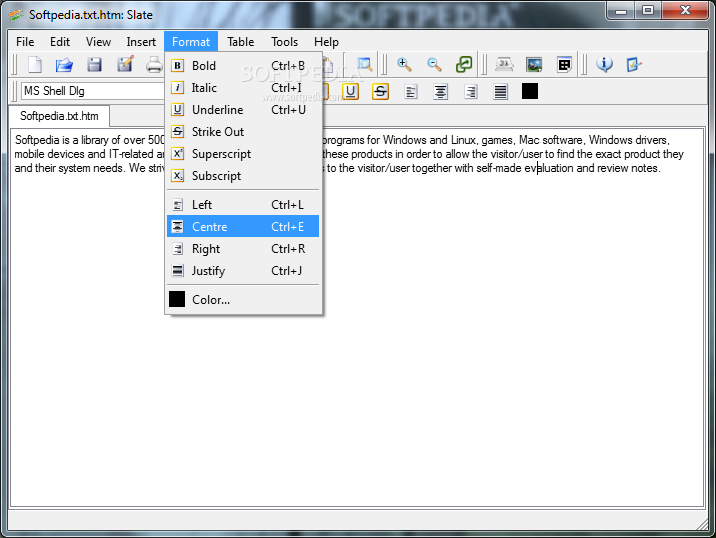Maximize the Slate window
716x538 pixels.
click(648, 11)
